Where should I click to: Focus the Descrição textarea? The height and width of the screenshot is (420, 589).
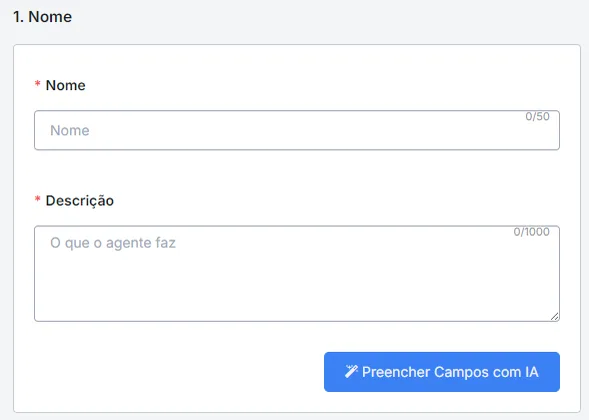click(x=297, y=273)
